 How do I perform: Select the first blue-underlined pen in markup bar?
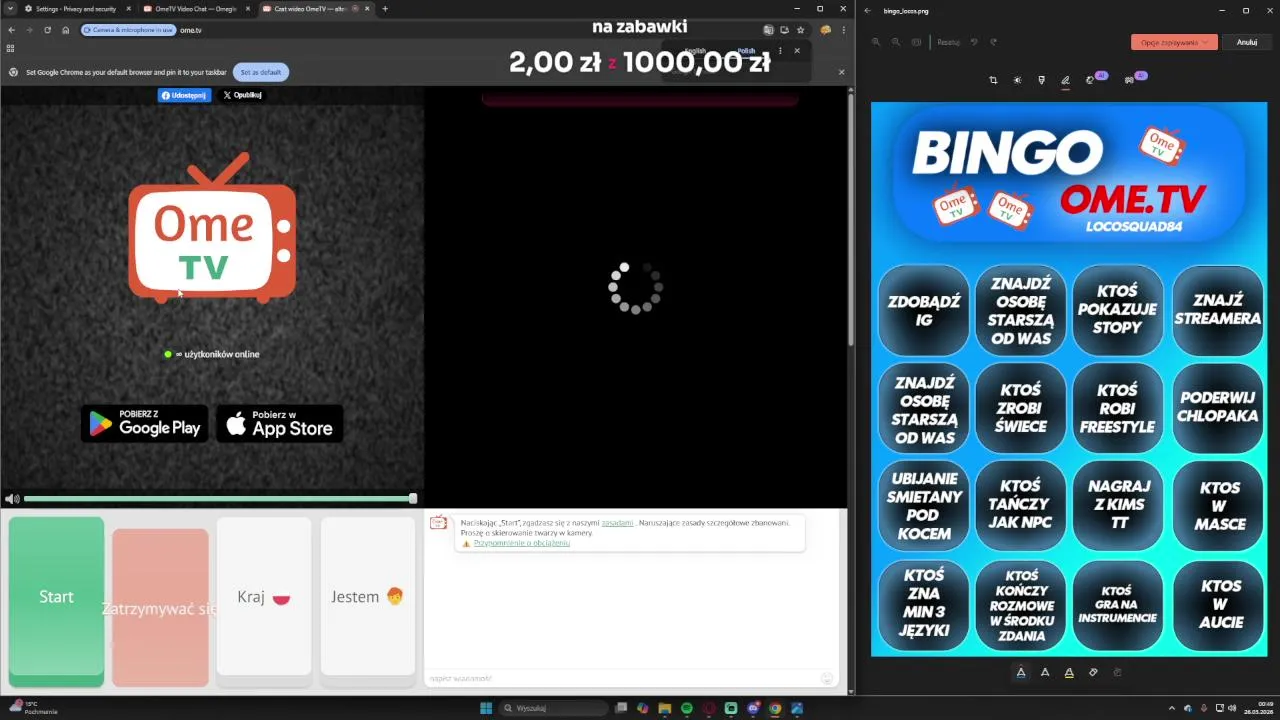(1021, 672)
